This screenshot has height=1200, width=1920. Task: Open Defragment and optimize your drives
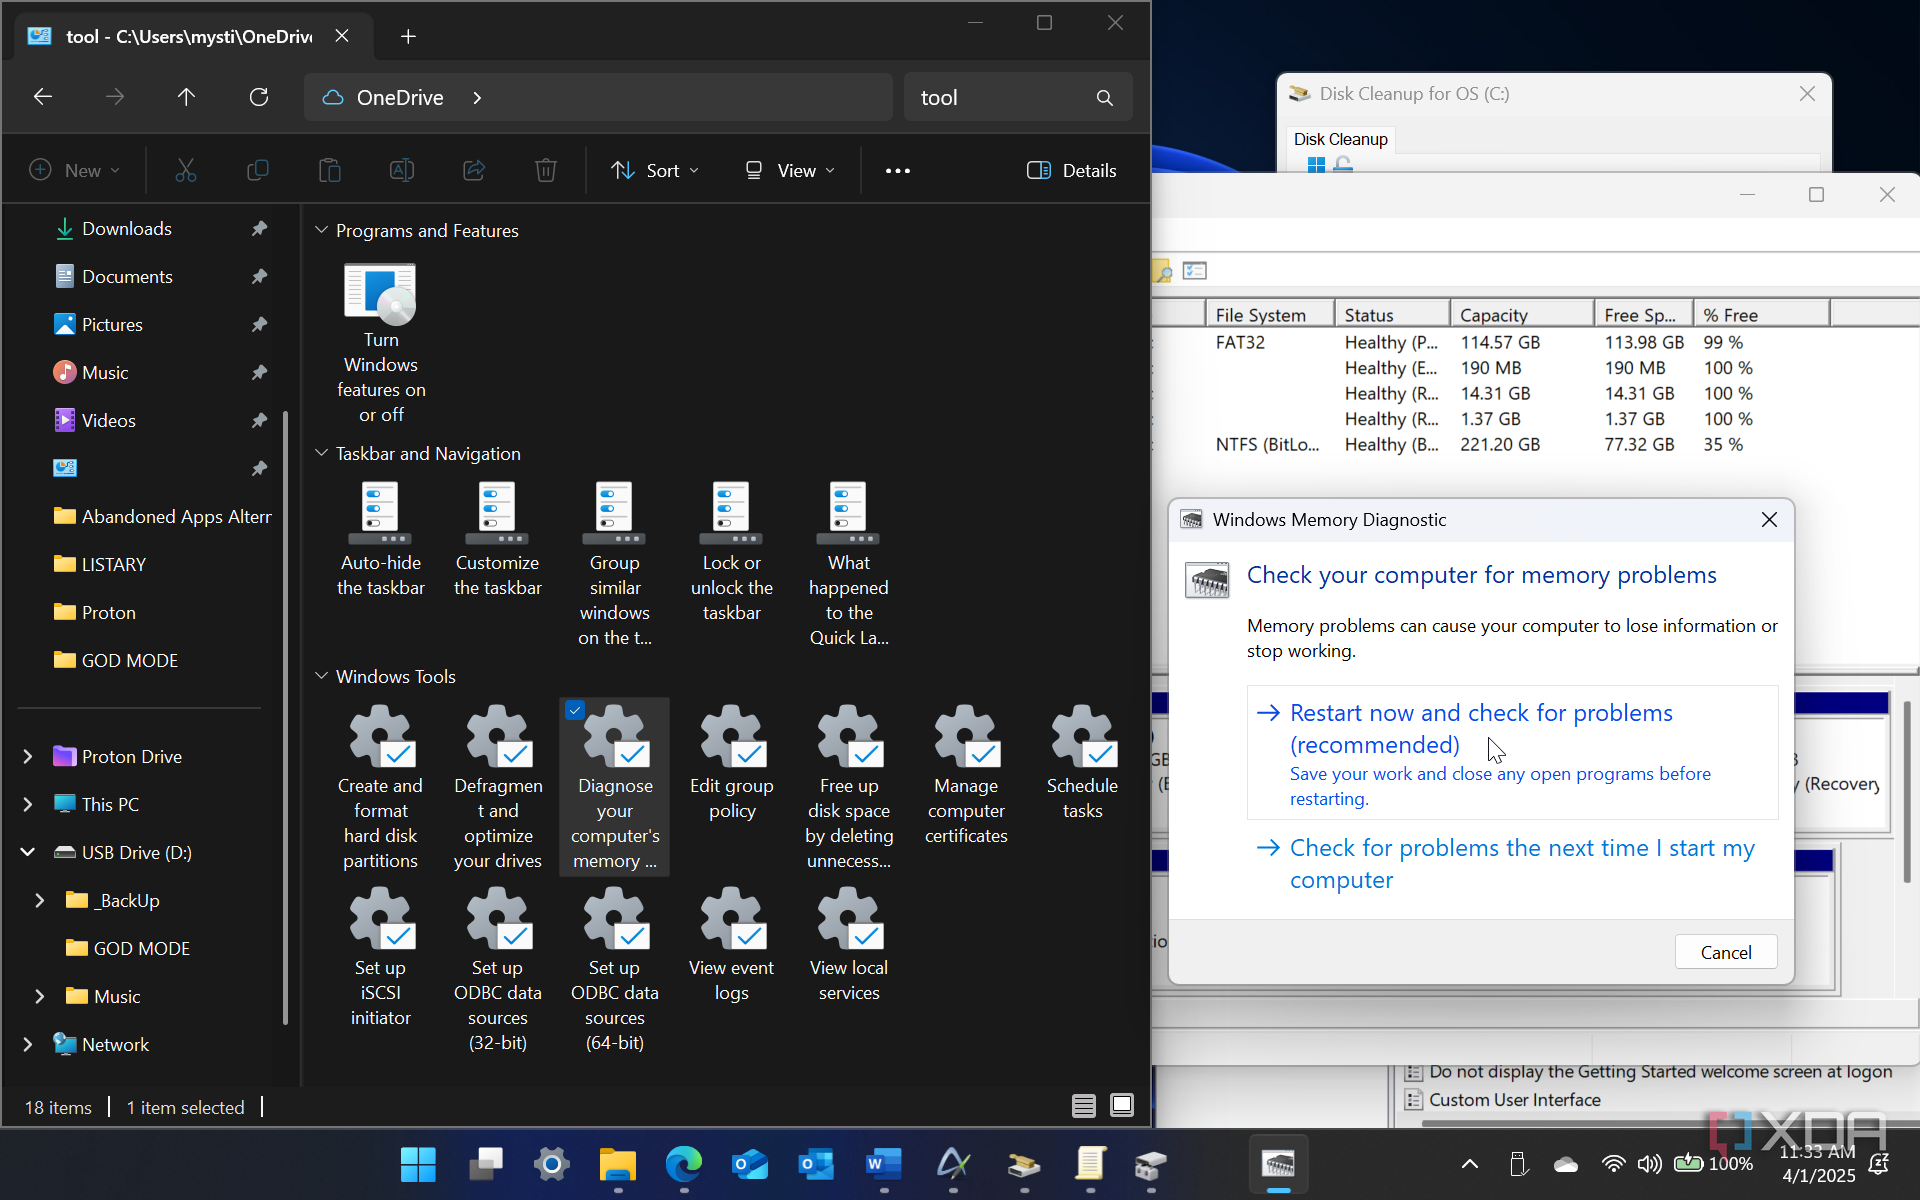[497, 787]
